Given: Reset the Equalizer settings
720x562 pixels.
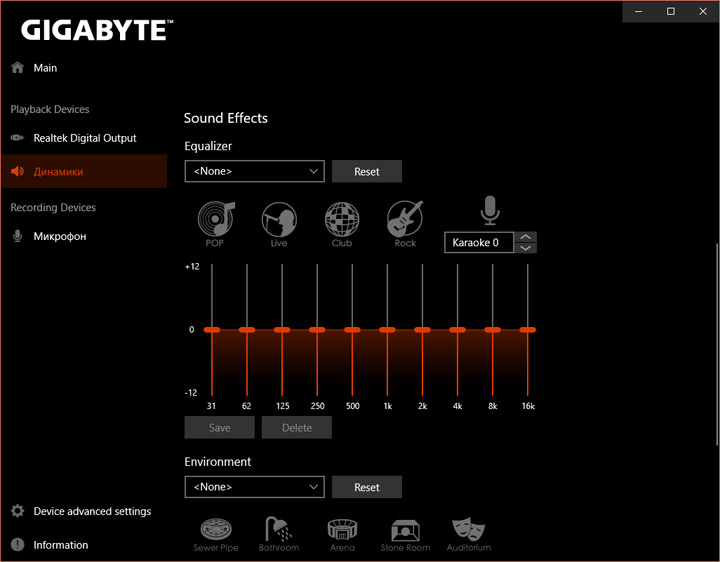Looking at the screenshot, I should click(367, 171).
